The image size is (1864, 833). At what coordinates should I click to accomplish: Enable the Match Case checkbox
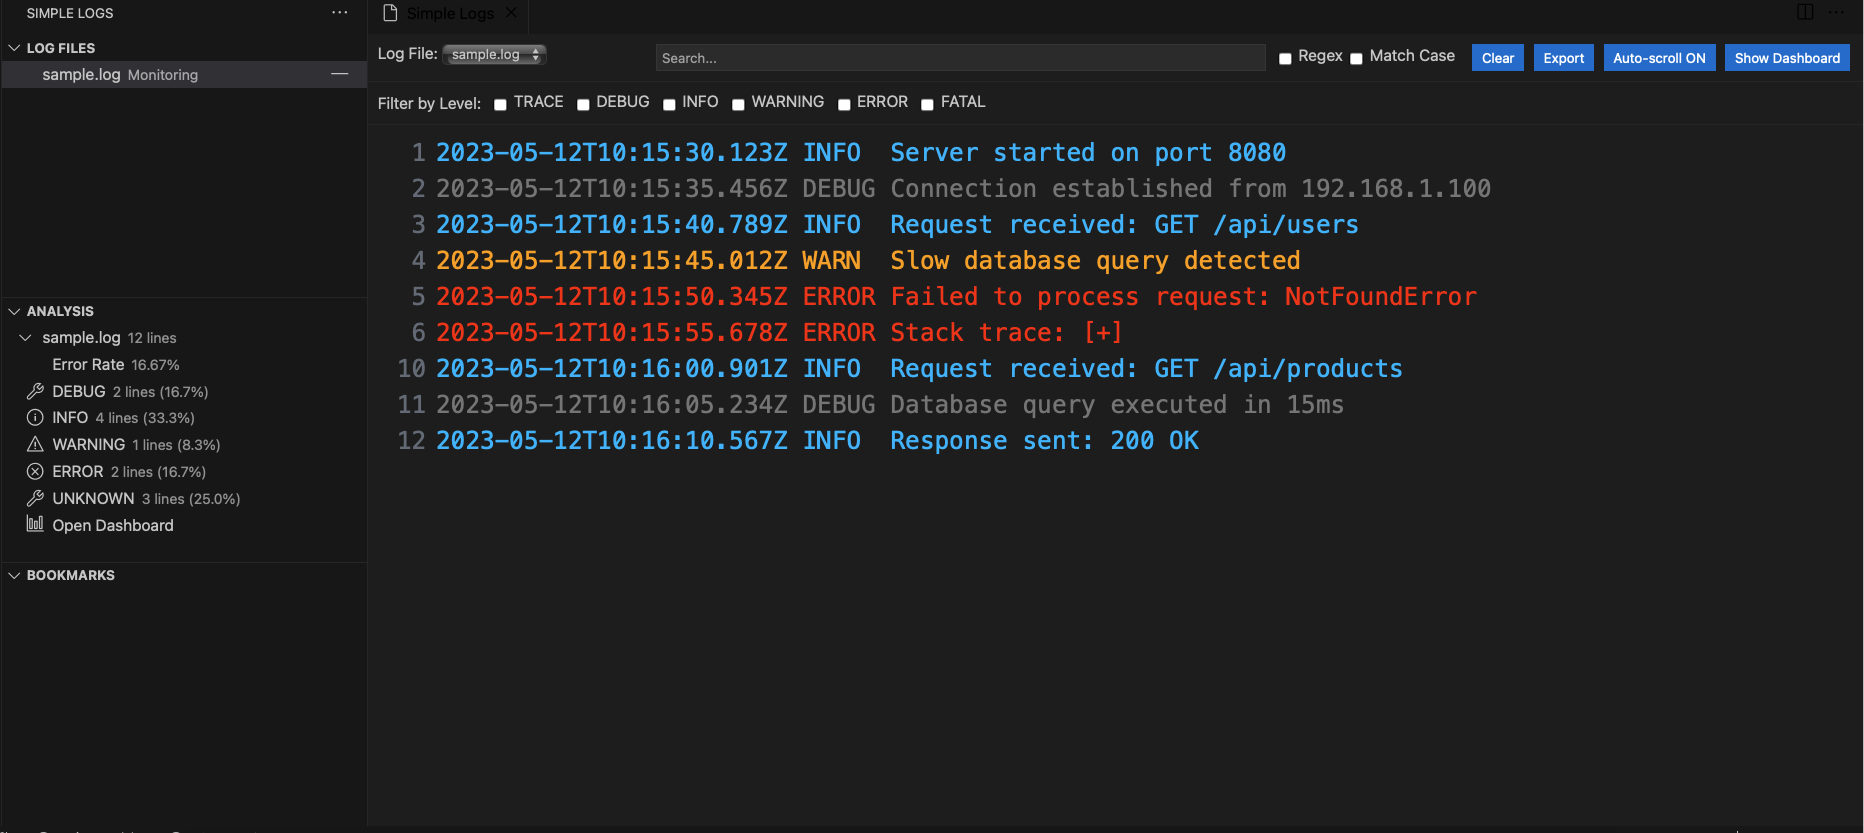tap(1356, 58)
